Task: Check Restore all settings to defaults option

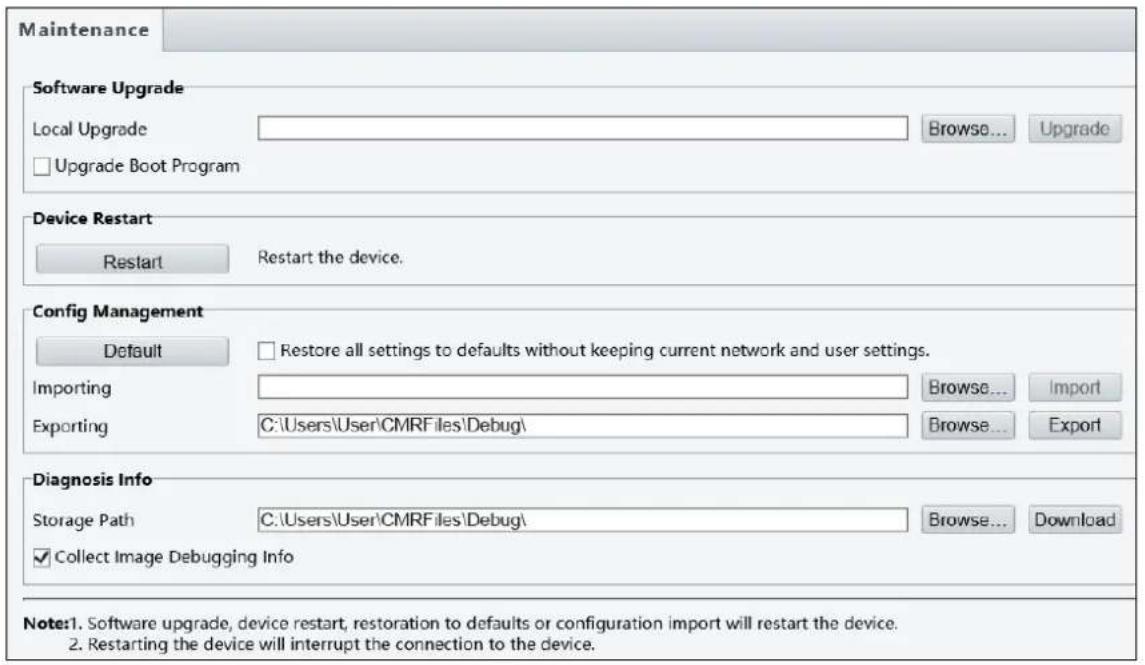Action: pos(267,351)
